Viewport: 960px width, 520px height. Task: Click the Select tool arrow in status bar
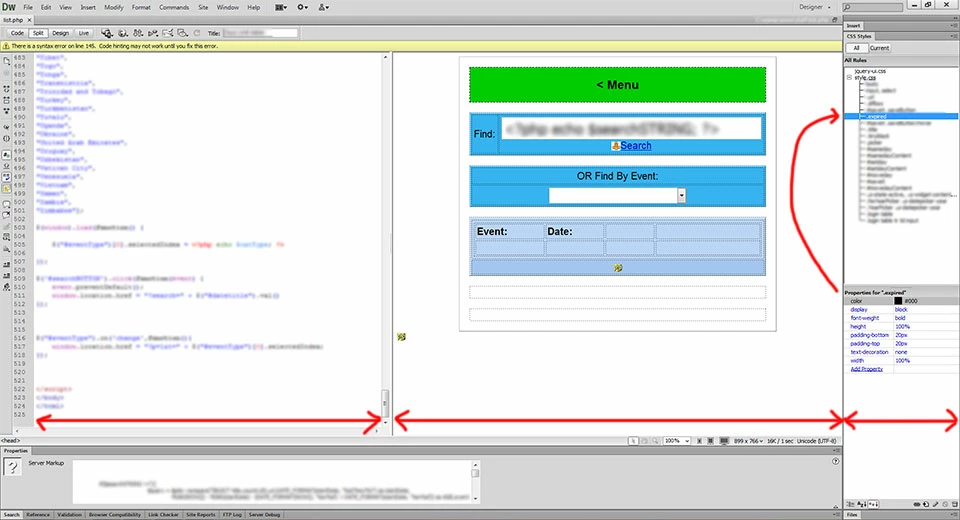[633, 441]
